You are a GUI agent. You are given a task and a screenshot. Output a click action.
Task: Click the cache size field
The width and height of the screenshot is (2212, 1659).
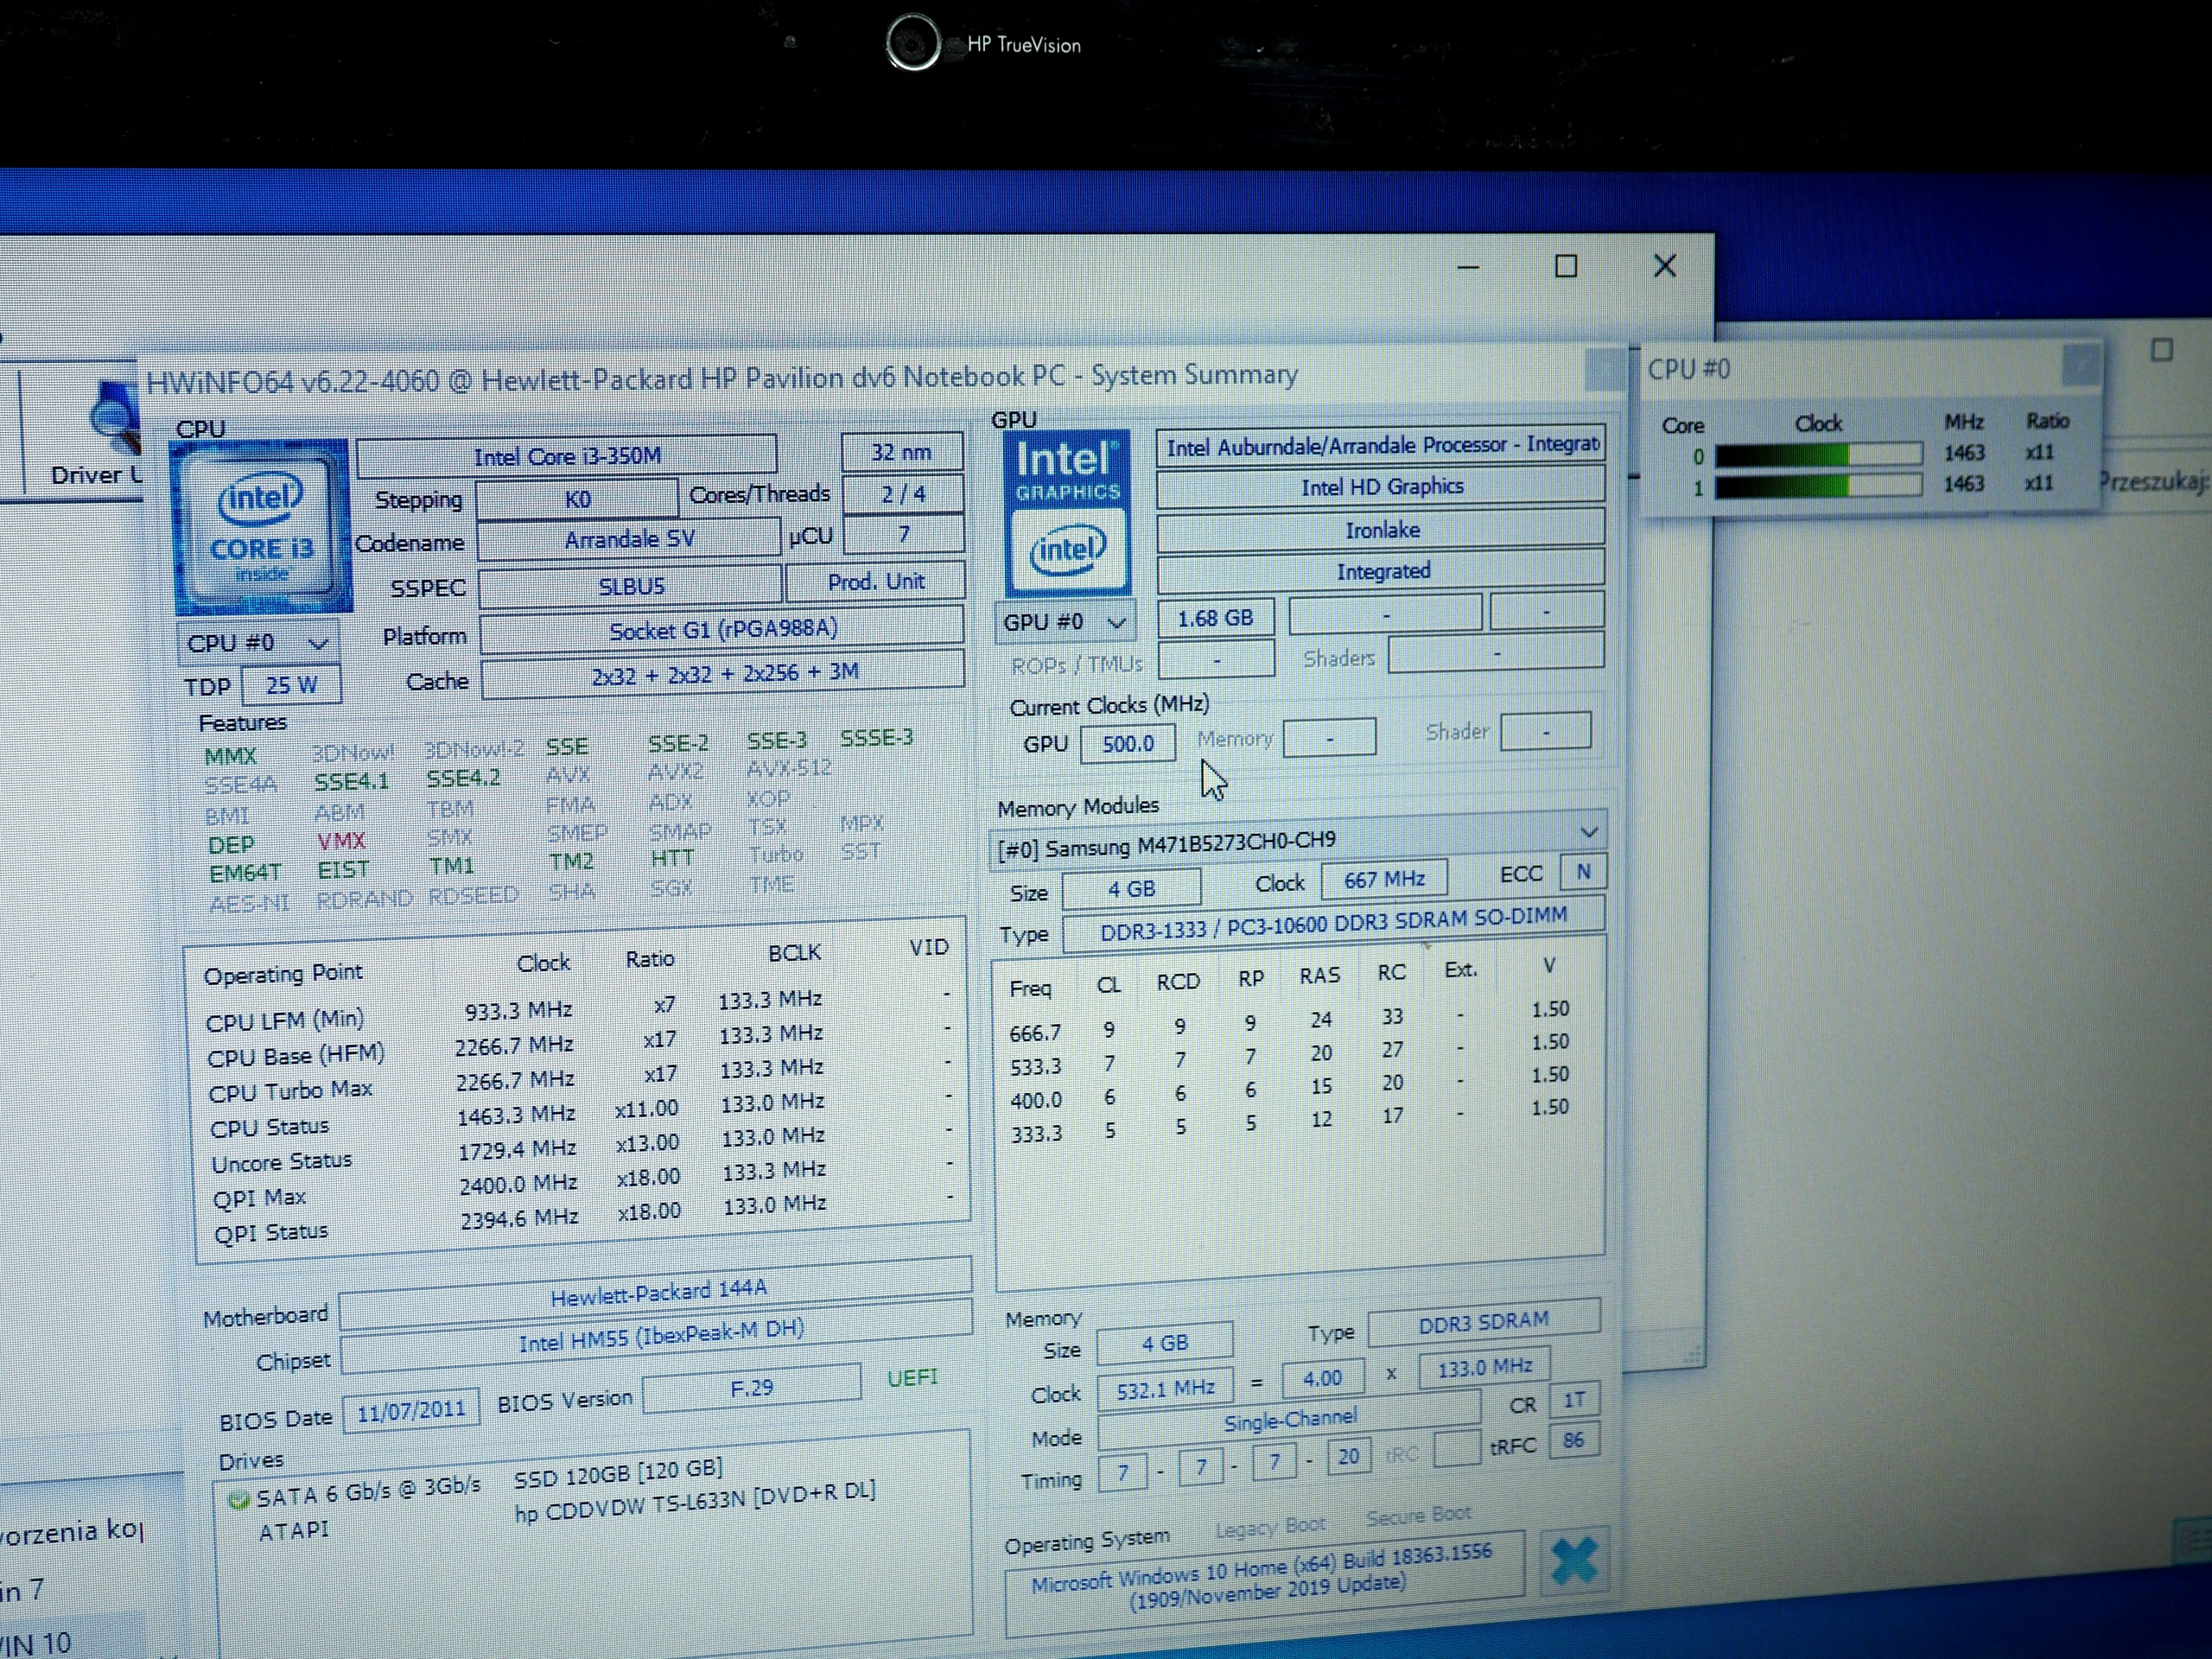(x=723, y=673)
